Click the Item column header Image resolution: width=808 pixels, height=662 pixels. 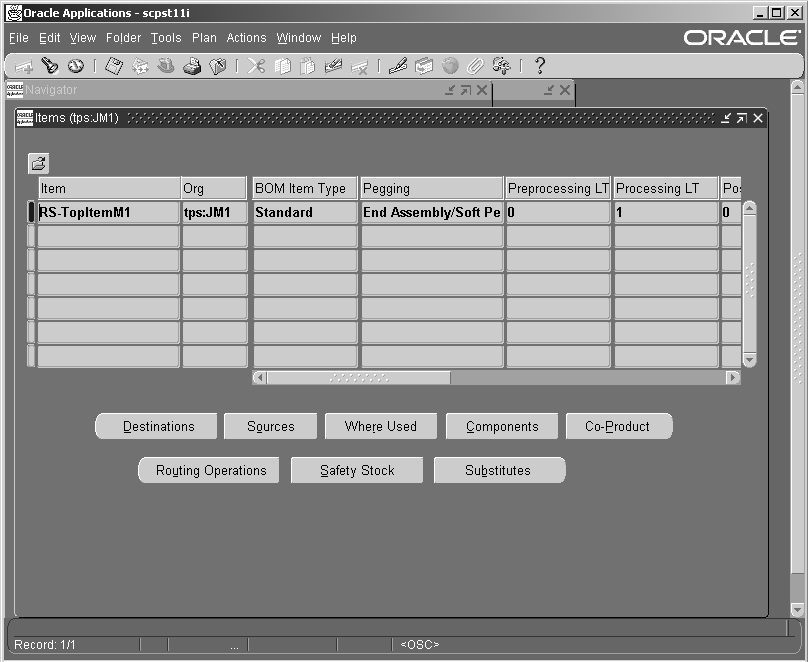(109, 188)
